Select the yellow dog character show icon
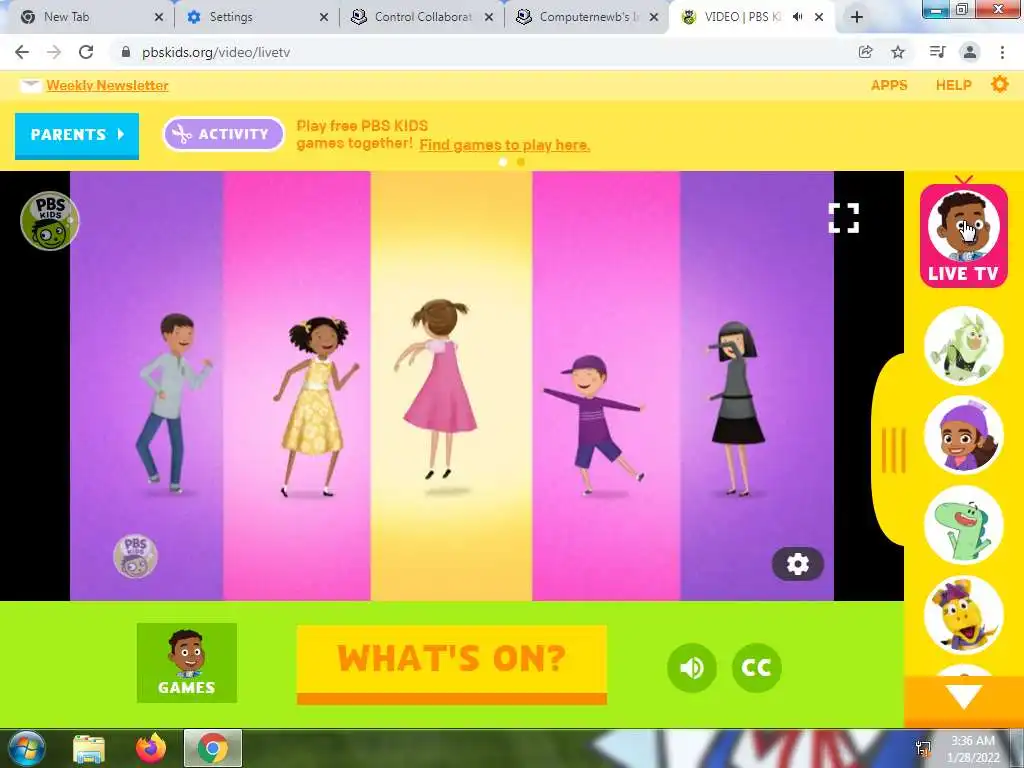This screenshot has height=768, width=1024. click(964, 615)
